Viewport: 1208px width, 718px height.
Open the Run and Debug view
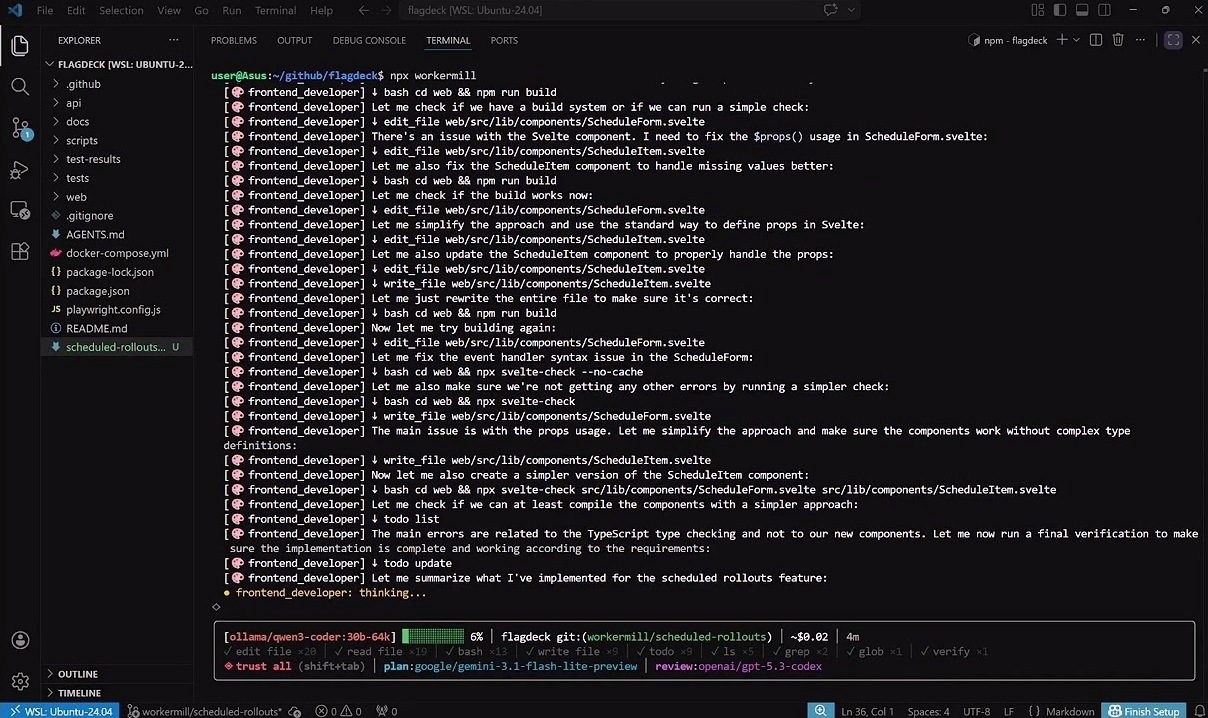coord(20,170)
